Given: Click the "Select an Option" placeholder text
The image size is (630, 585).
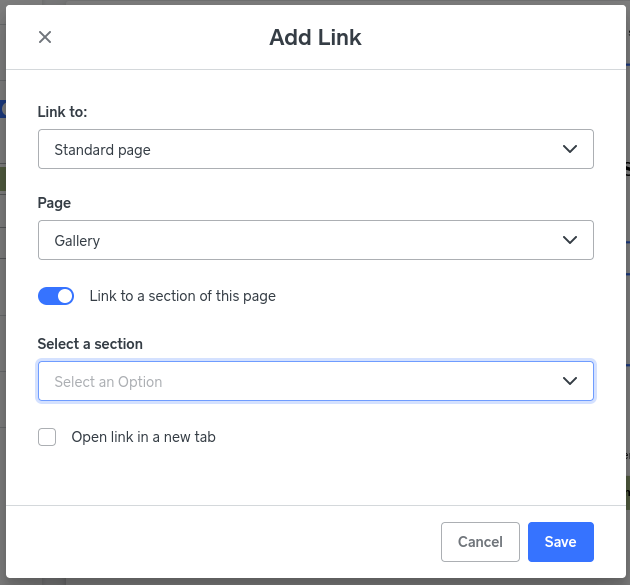Looking at the screenshot, I should tap(108, 382).
